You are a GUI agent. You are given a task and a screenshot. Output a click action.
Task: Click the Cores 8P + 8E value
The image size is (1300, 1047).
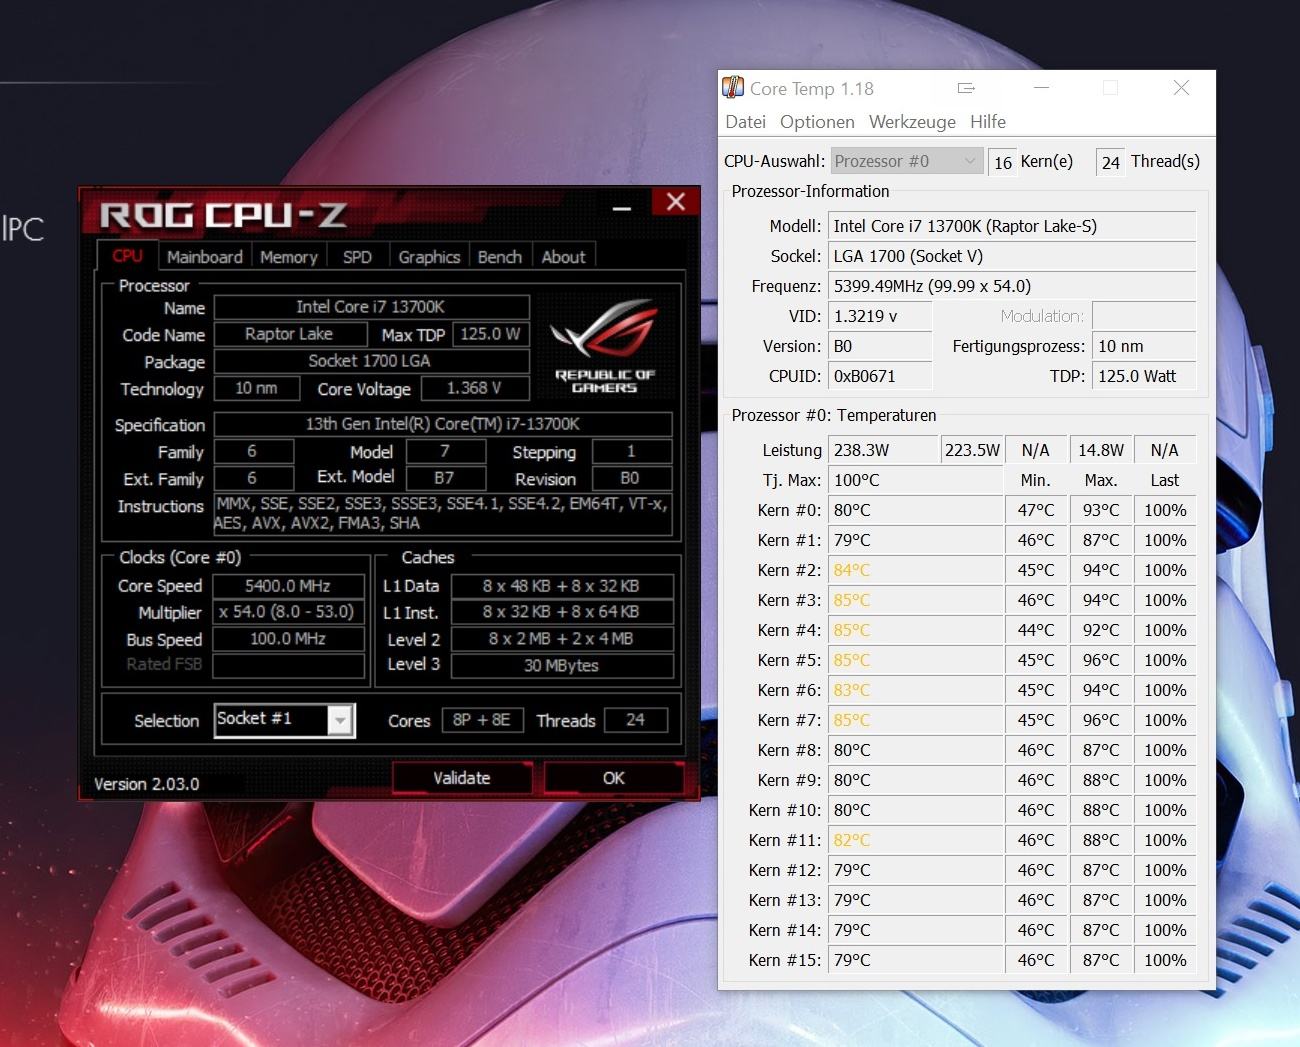(482, 720)
